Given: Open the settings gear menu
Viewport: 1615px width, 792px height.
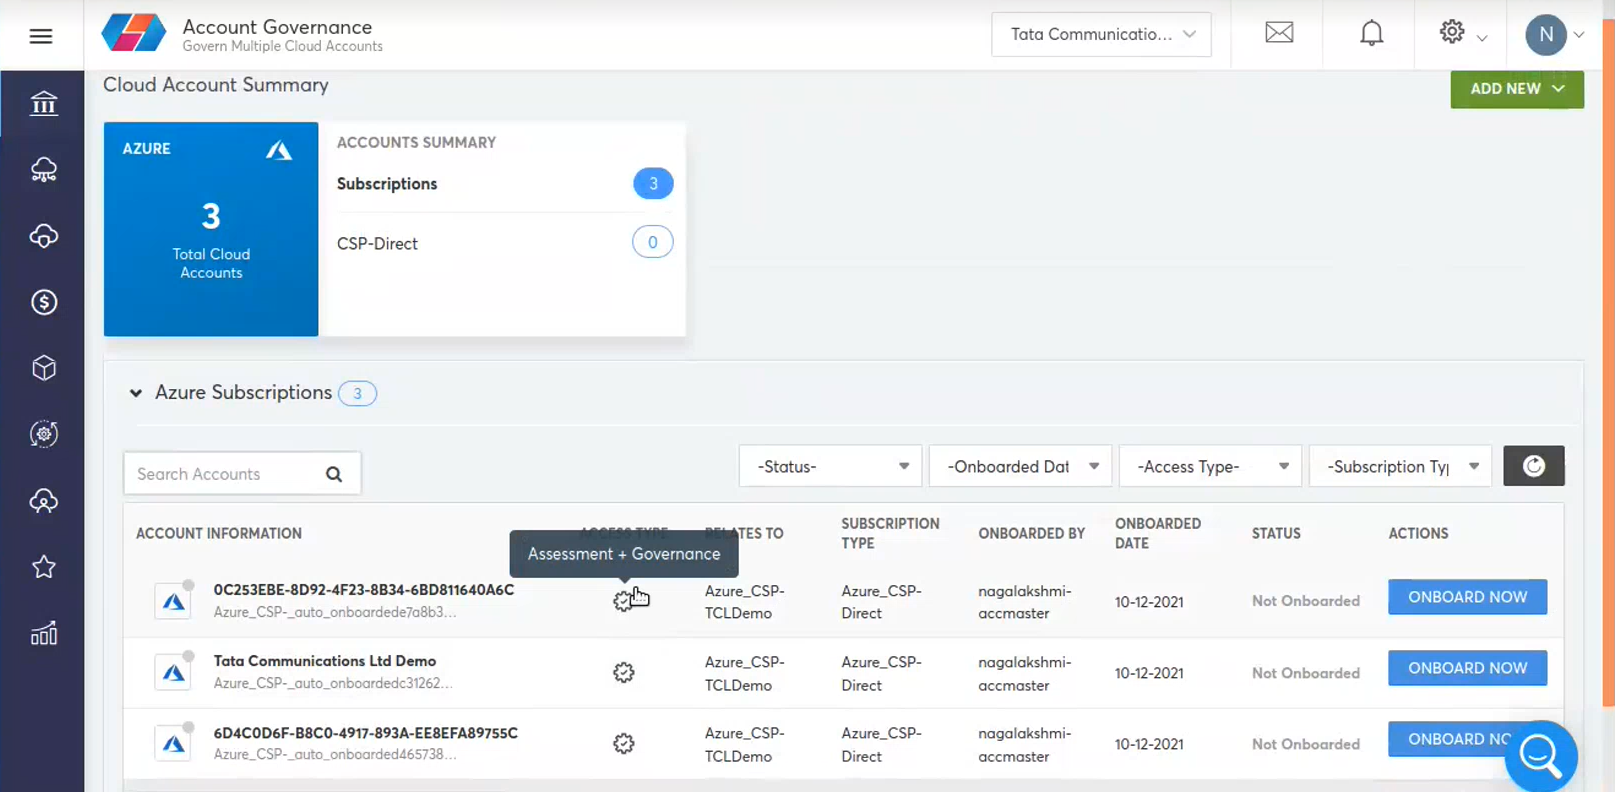Looking at the screenshot, I should (x=1452, y=32).
